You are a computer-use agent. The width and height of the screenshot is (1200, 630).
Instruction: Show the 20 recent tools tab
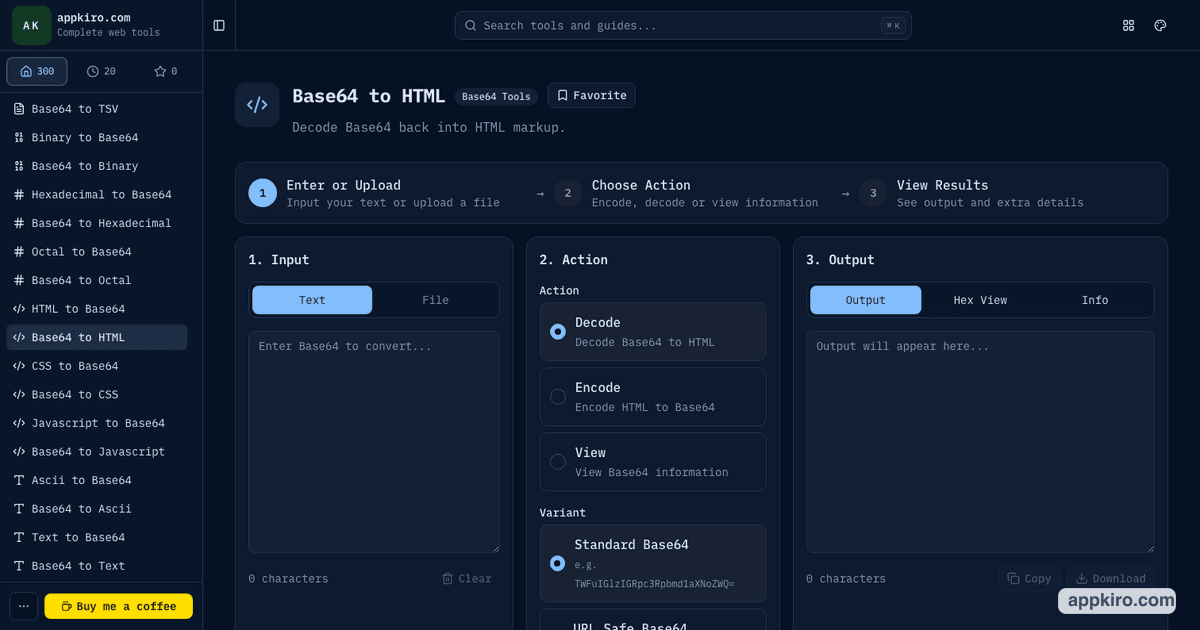[x=101, y=71]
